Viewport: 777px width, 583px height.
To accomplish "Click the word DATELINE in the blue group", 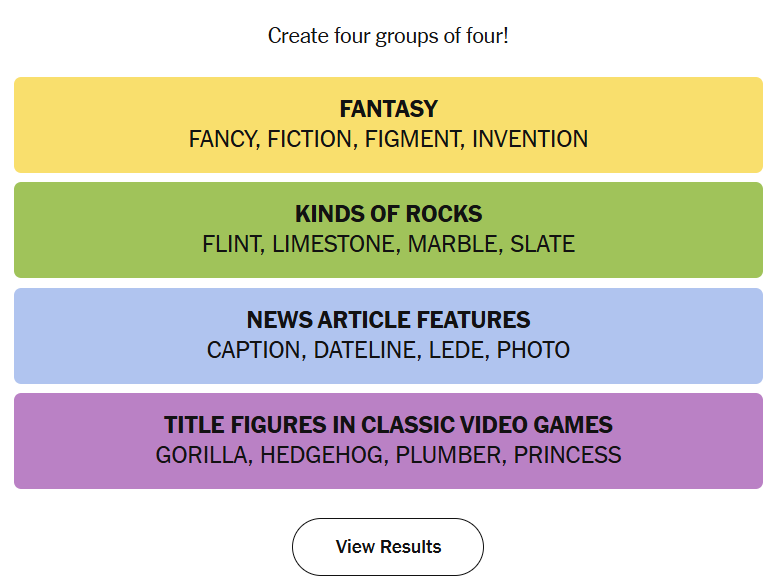I will (365, 351).
